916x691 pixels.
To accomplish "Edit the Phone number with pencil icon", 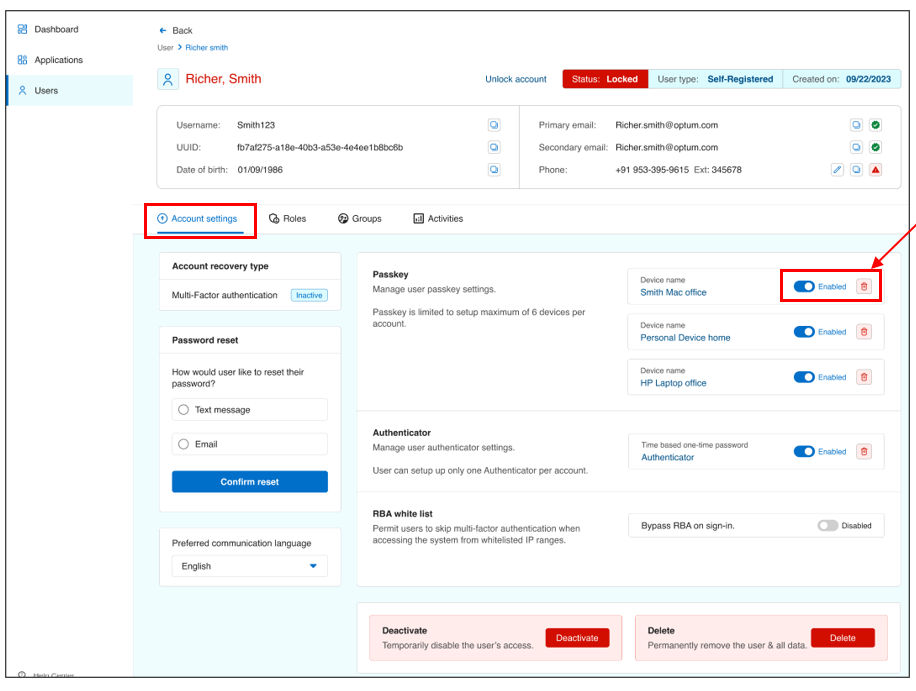I will click(837, 169).
